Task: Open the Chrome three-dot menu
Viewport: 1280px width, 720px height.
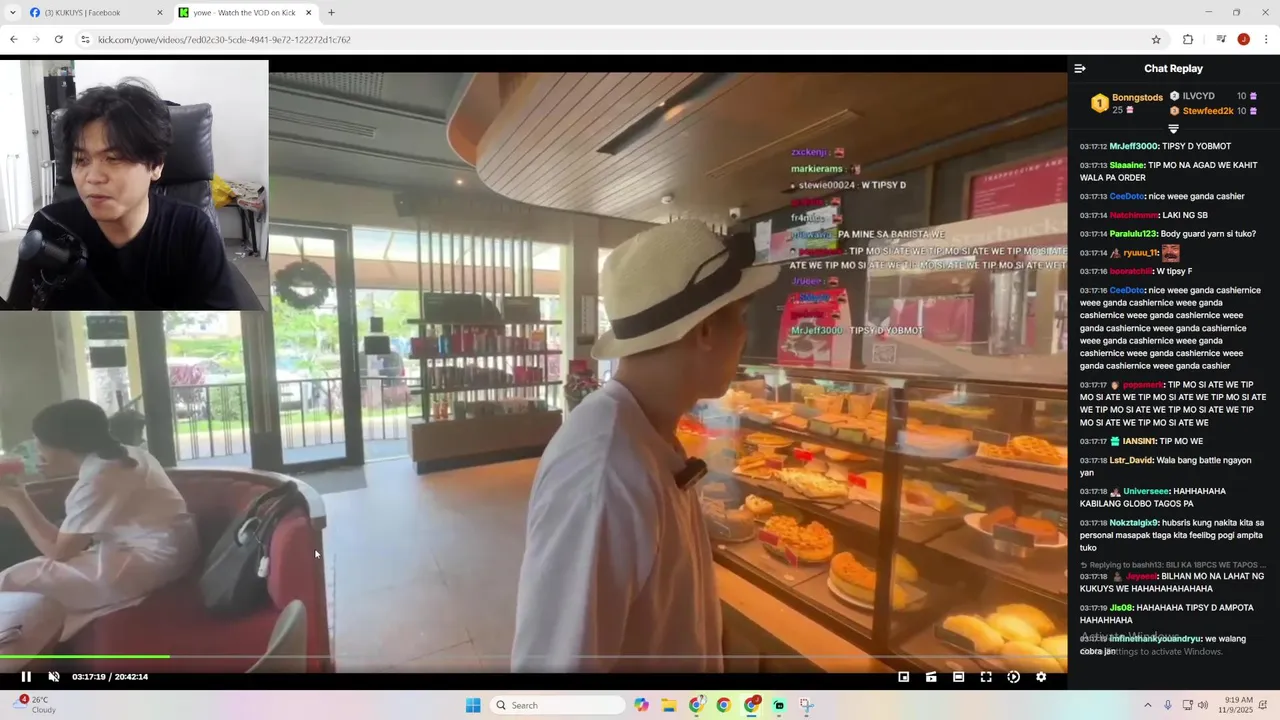Action: (1266, 40)
